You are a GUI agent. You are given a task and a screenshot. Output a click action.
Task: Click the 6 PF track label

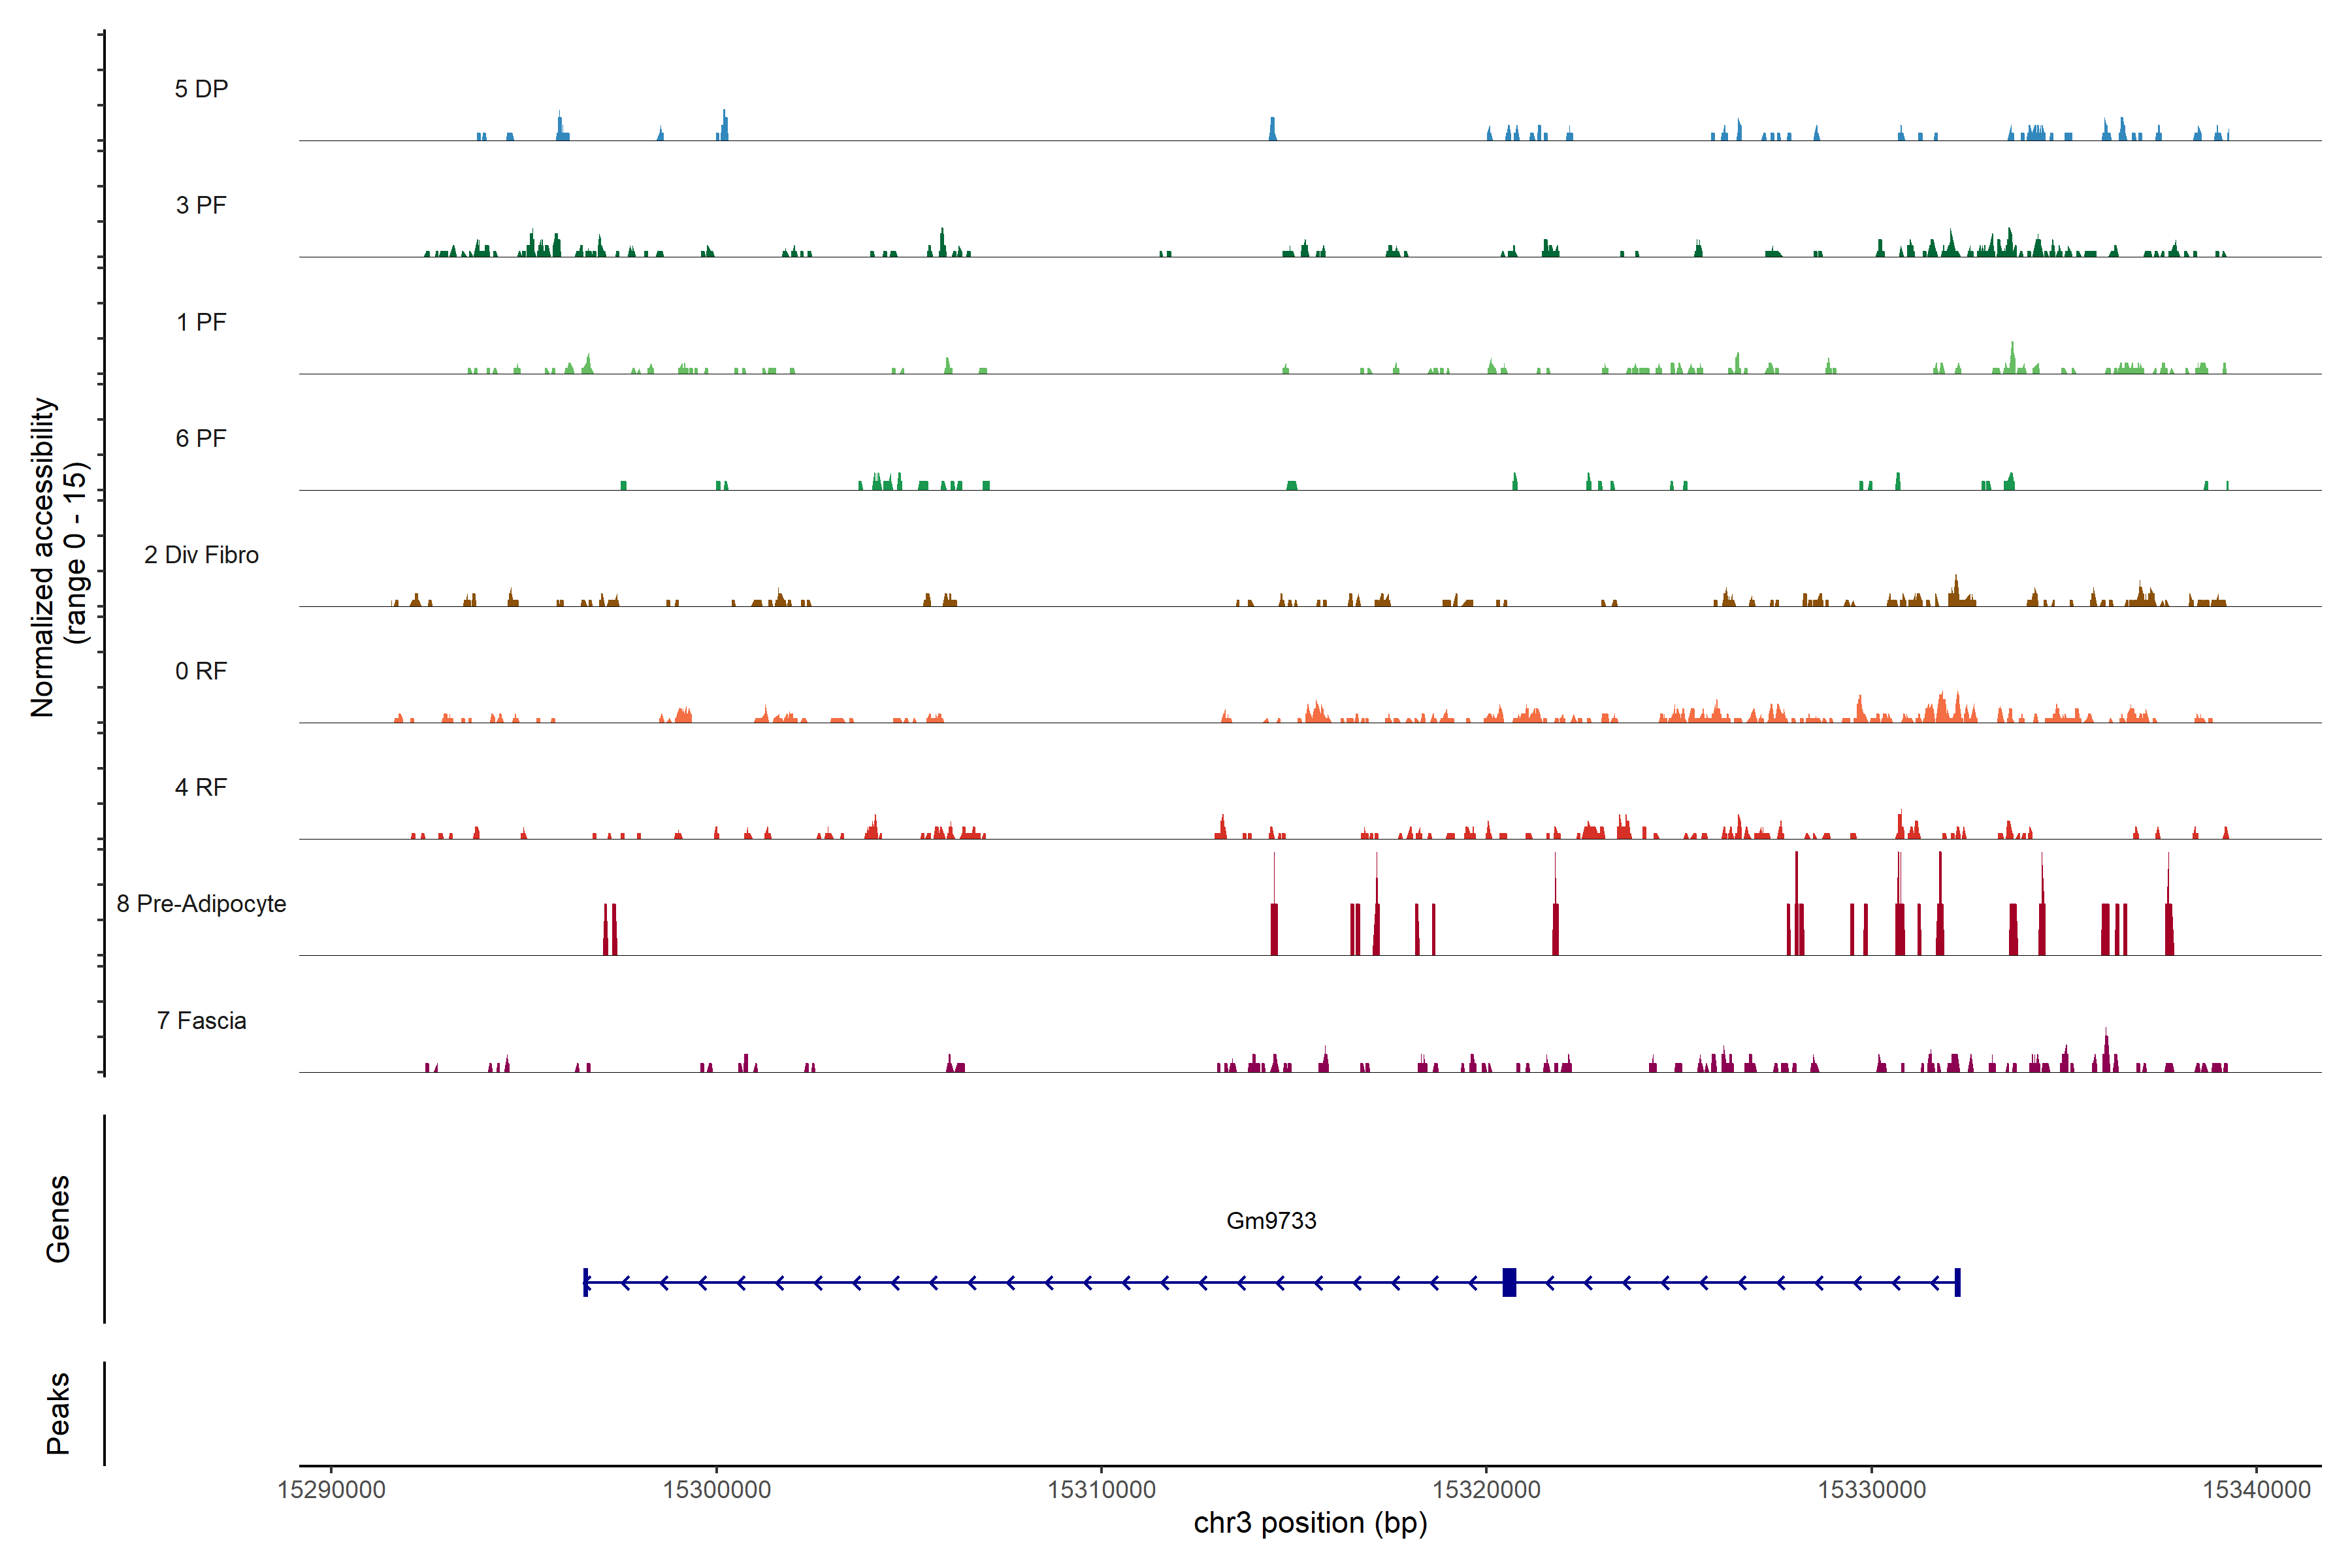pos(201,438)
